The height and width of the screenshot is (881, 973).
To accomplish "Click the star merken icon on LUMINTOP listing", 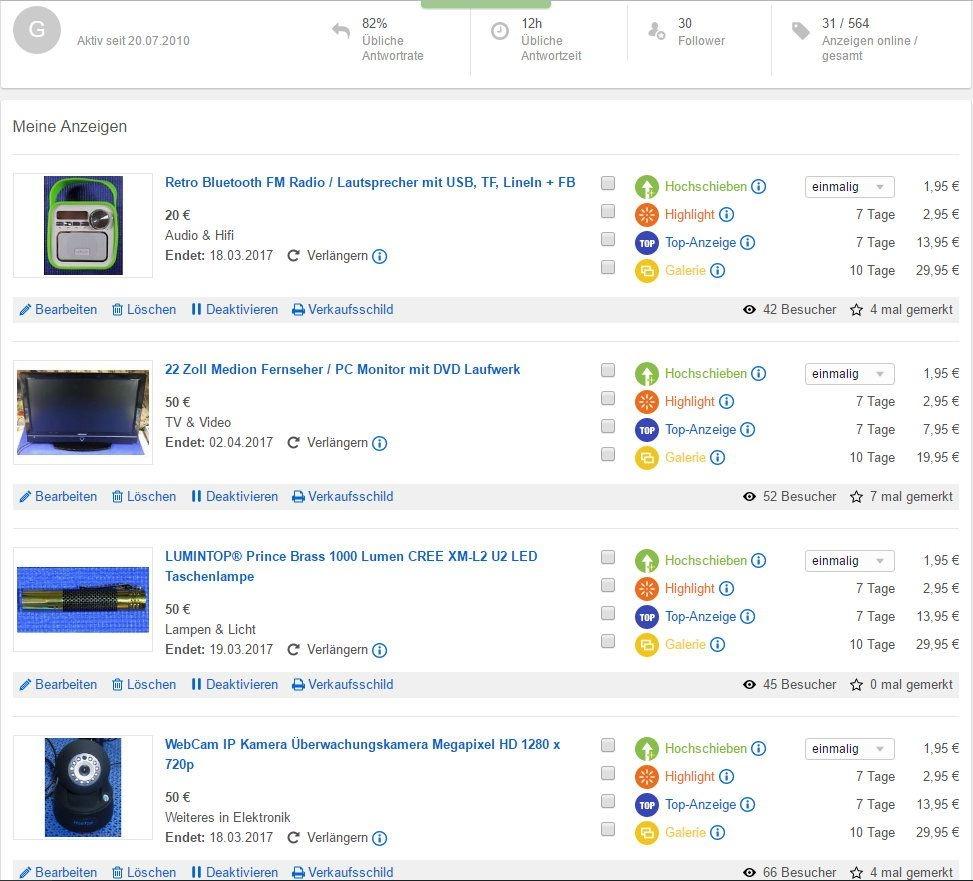I will (x=856, y=685).
